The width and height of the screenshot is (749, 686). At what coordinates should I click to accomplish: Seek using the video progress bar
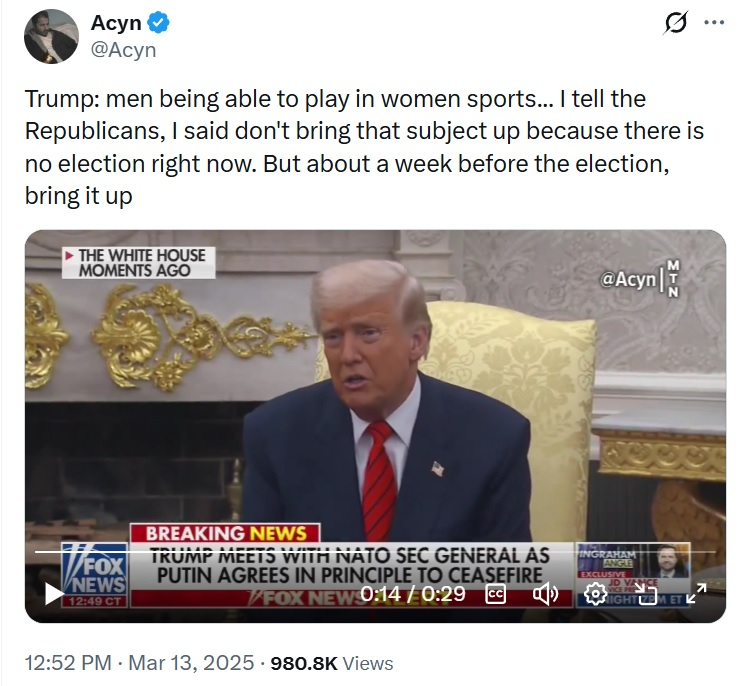300,552
